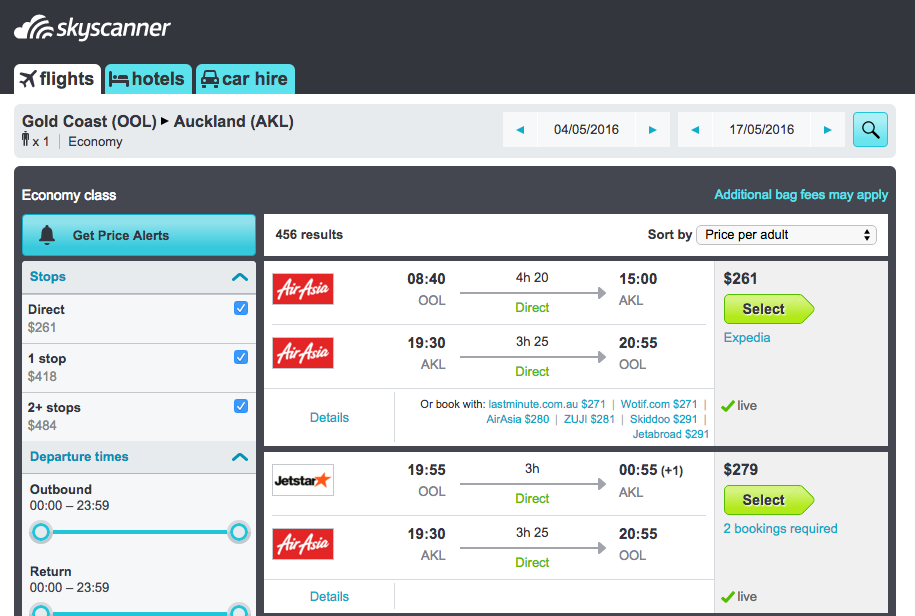915x616 pixels.
Task: Click the magnifying glass search button
Action: point(870,130)
